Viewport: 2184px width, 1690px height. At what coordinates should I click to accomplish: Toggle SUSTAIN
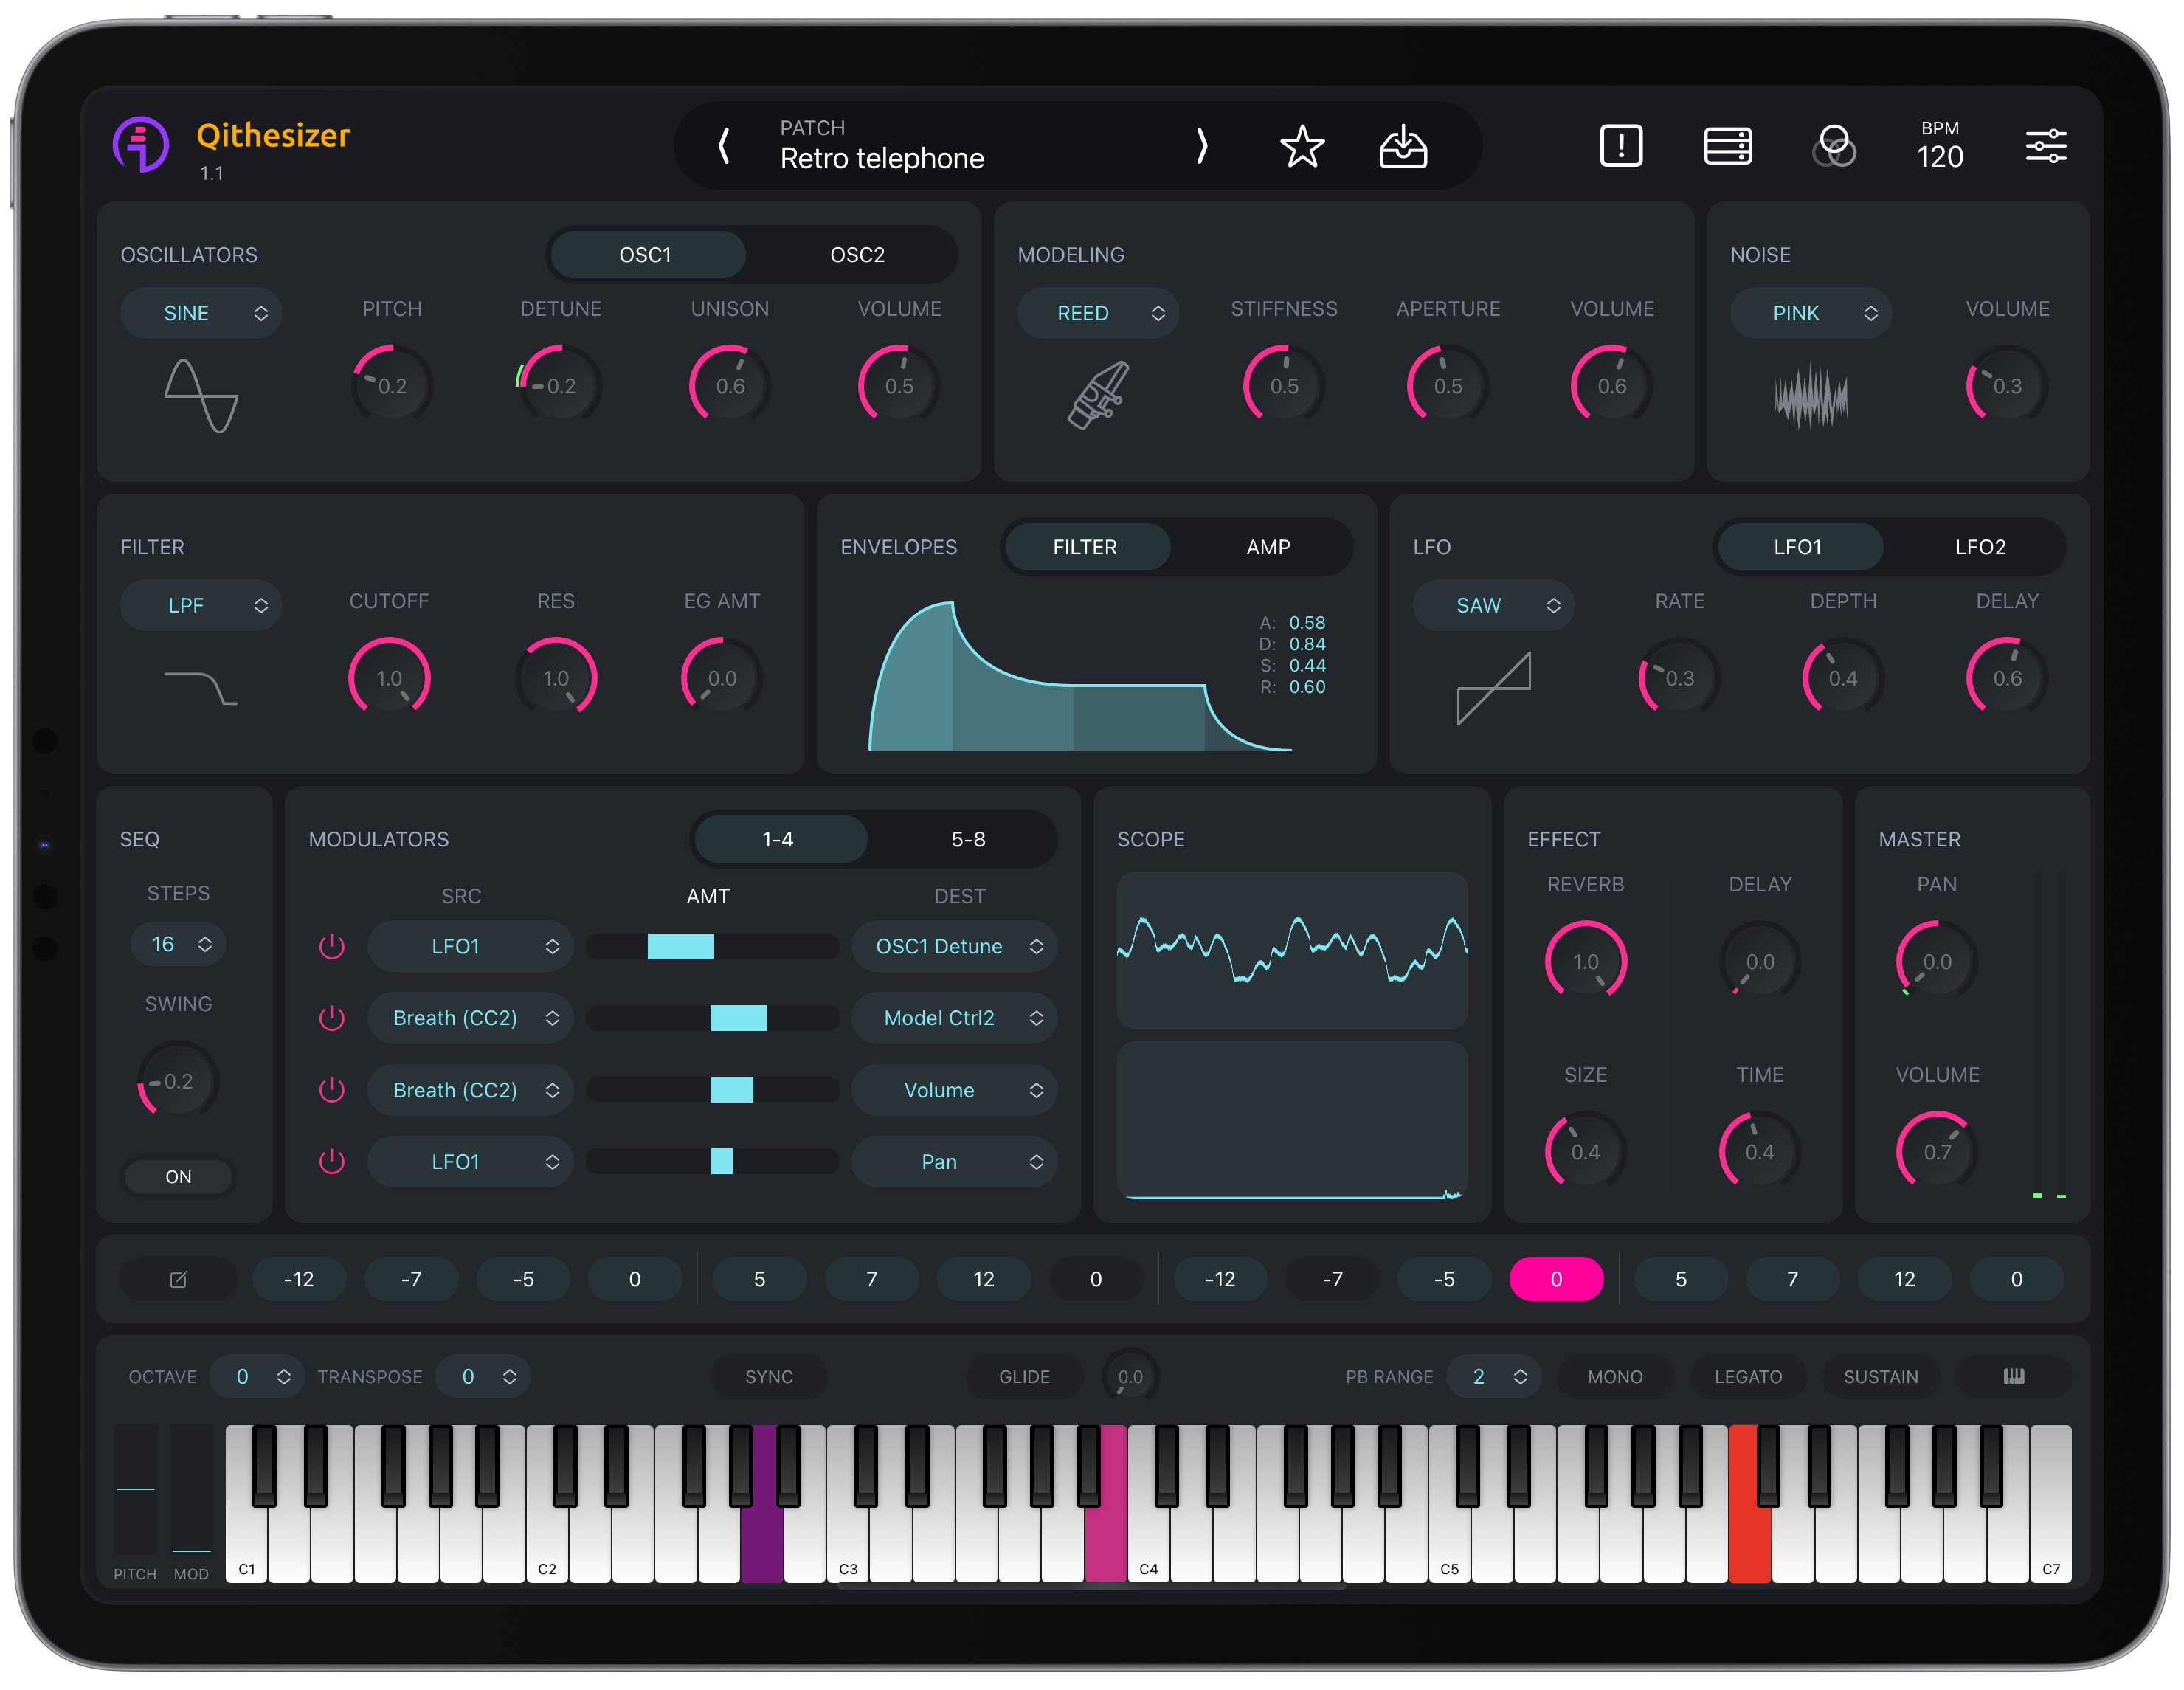tap(1881, 1377)
